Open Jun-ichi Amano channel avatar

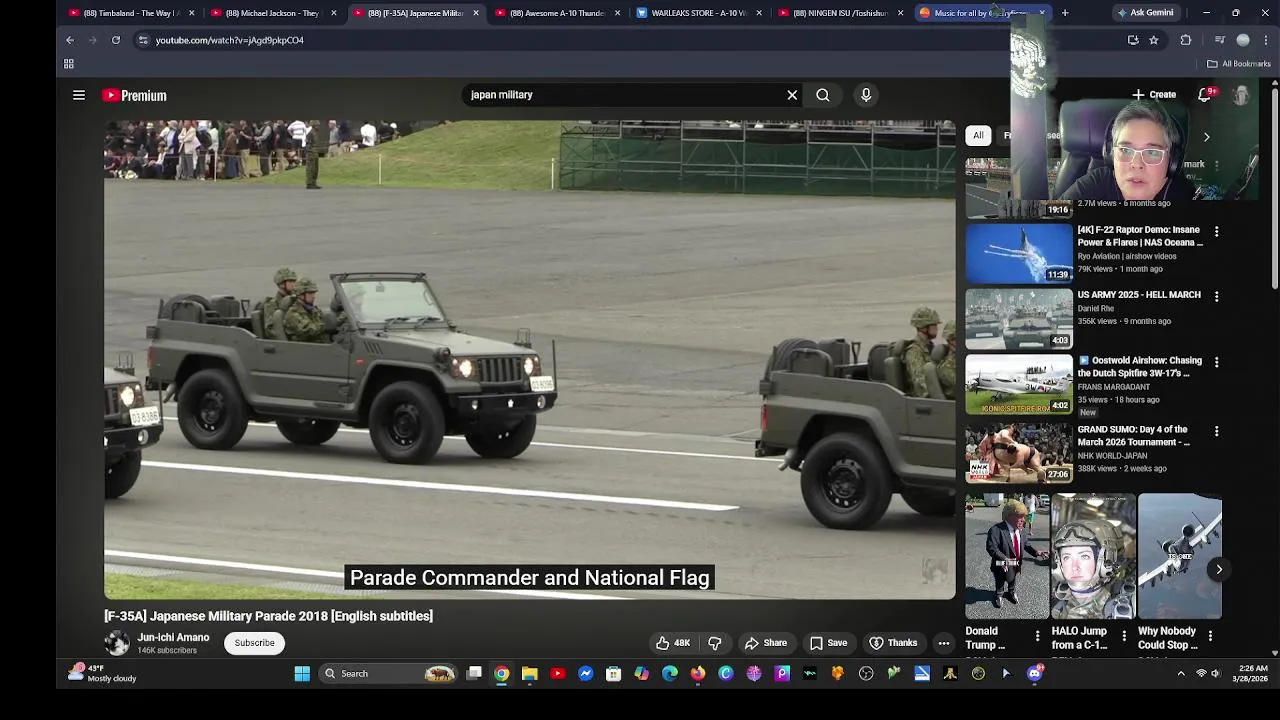[117, 643]
